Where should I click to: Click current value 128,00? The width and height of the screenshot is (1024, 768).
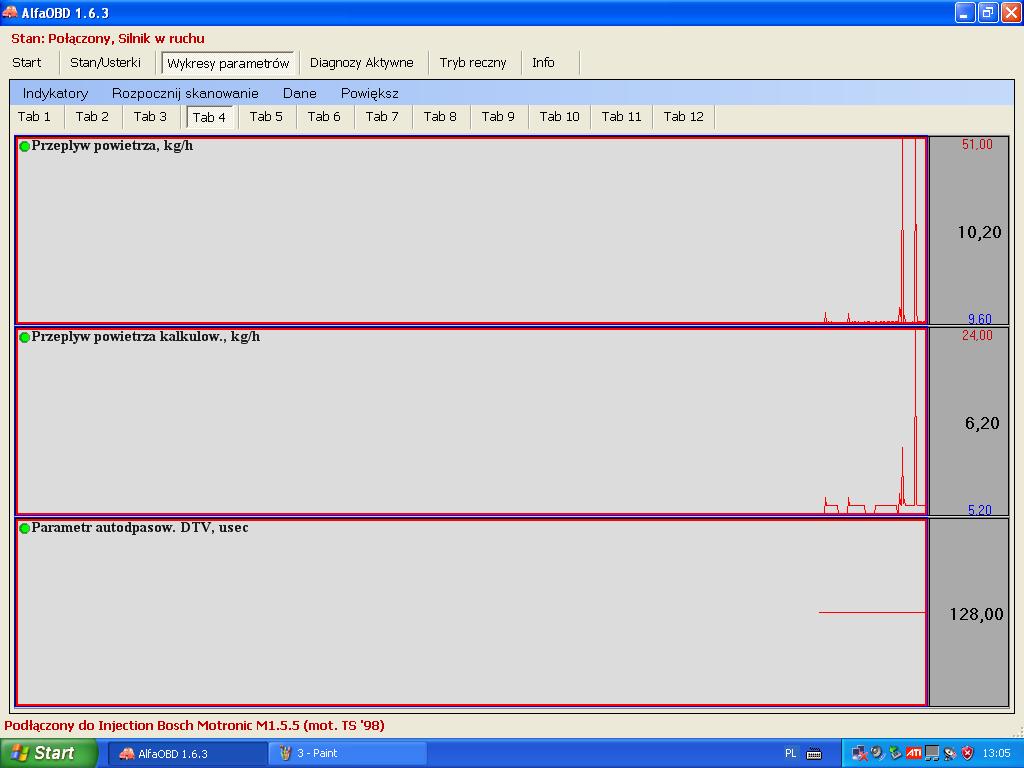(x=976, y=614)
